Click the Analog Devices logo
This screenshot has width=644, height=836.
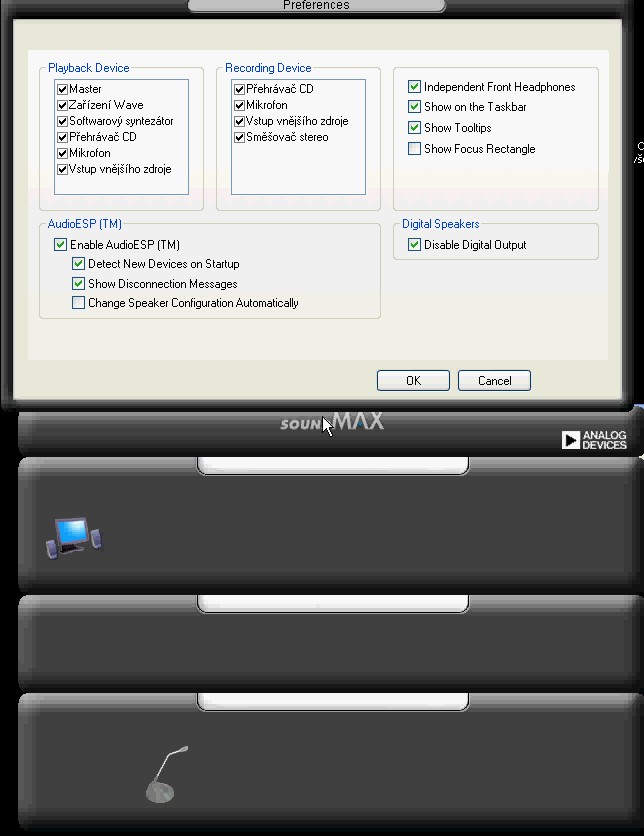point(594,440)
